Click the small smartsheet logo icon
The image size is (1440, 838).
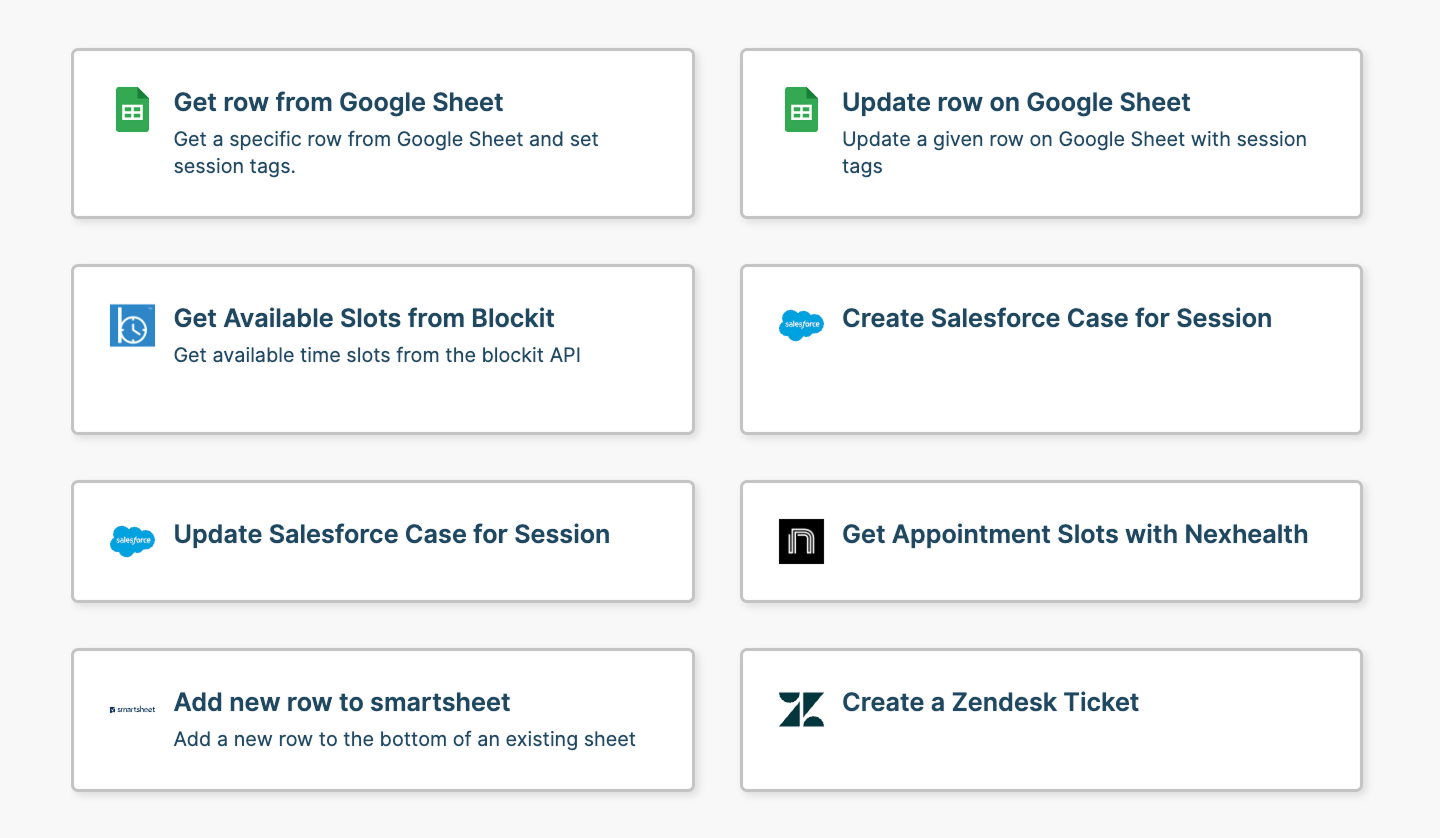click(x=132, y=709)
